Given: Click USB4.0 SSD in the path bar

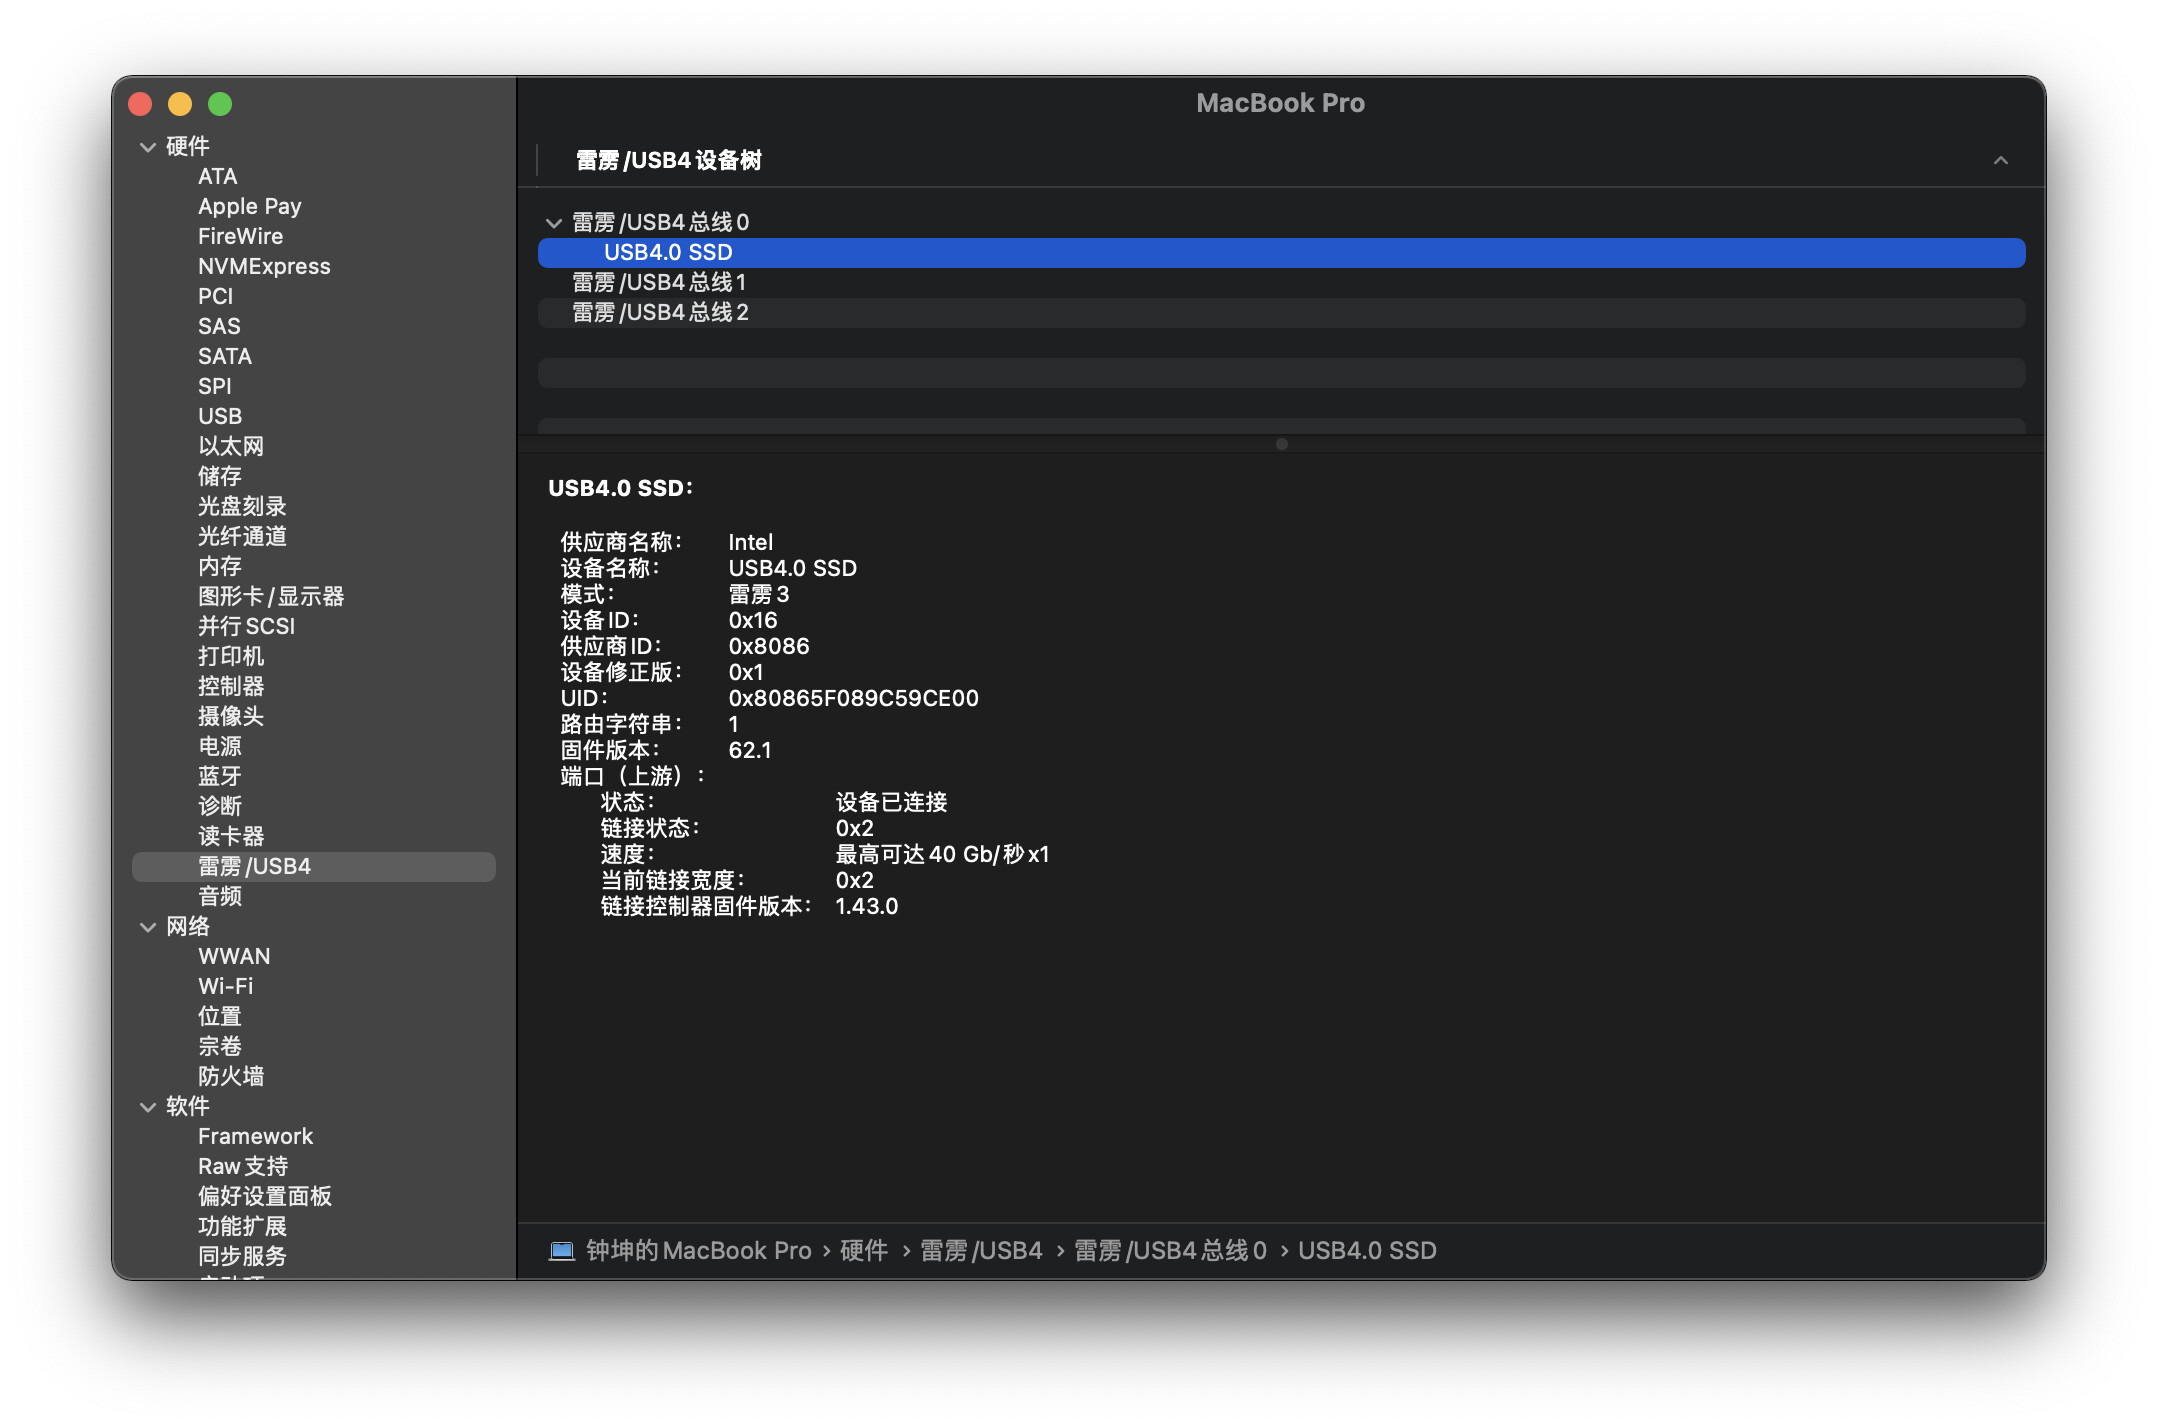Looking at the screenshot, I should (x=1367, y=1251).
